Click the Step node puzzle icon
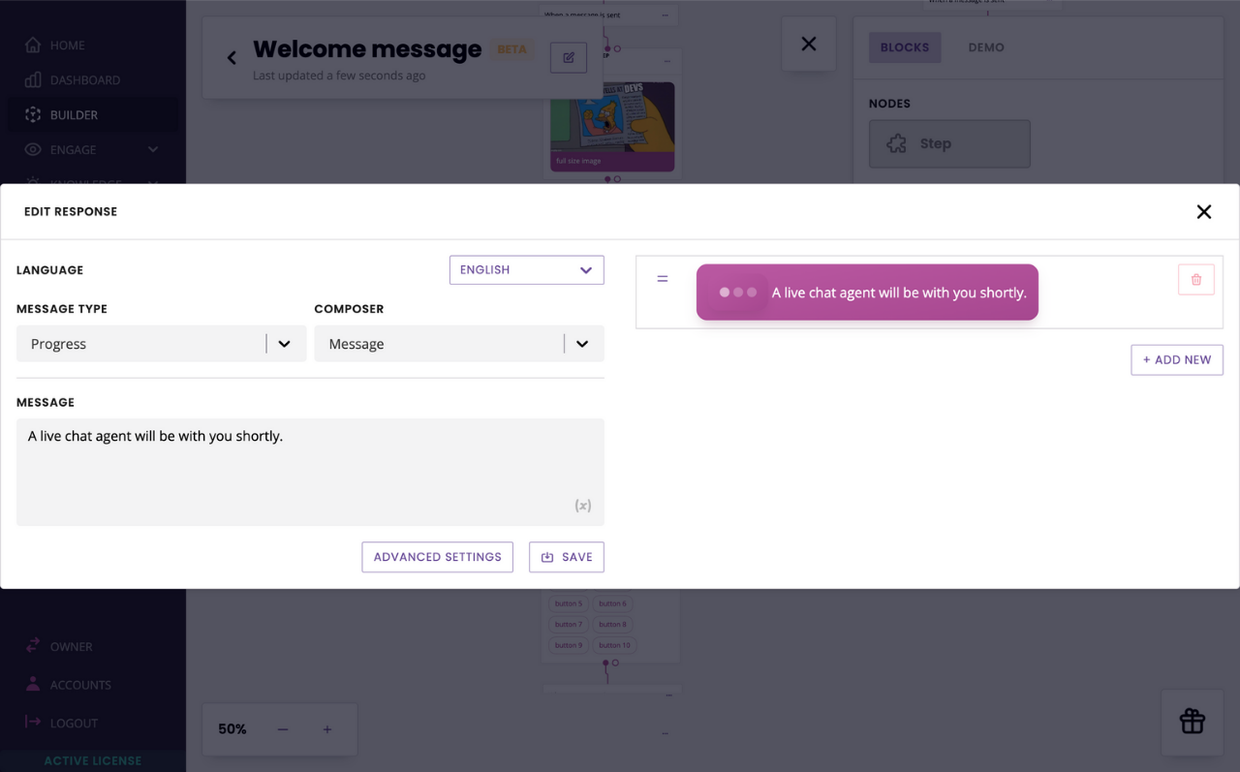This screenshot has height=772, width=1240. [897, 143]
